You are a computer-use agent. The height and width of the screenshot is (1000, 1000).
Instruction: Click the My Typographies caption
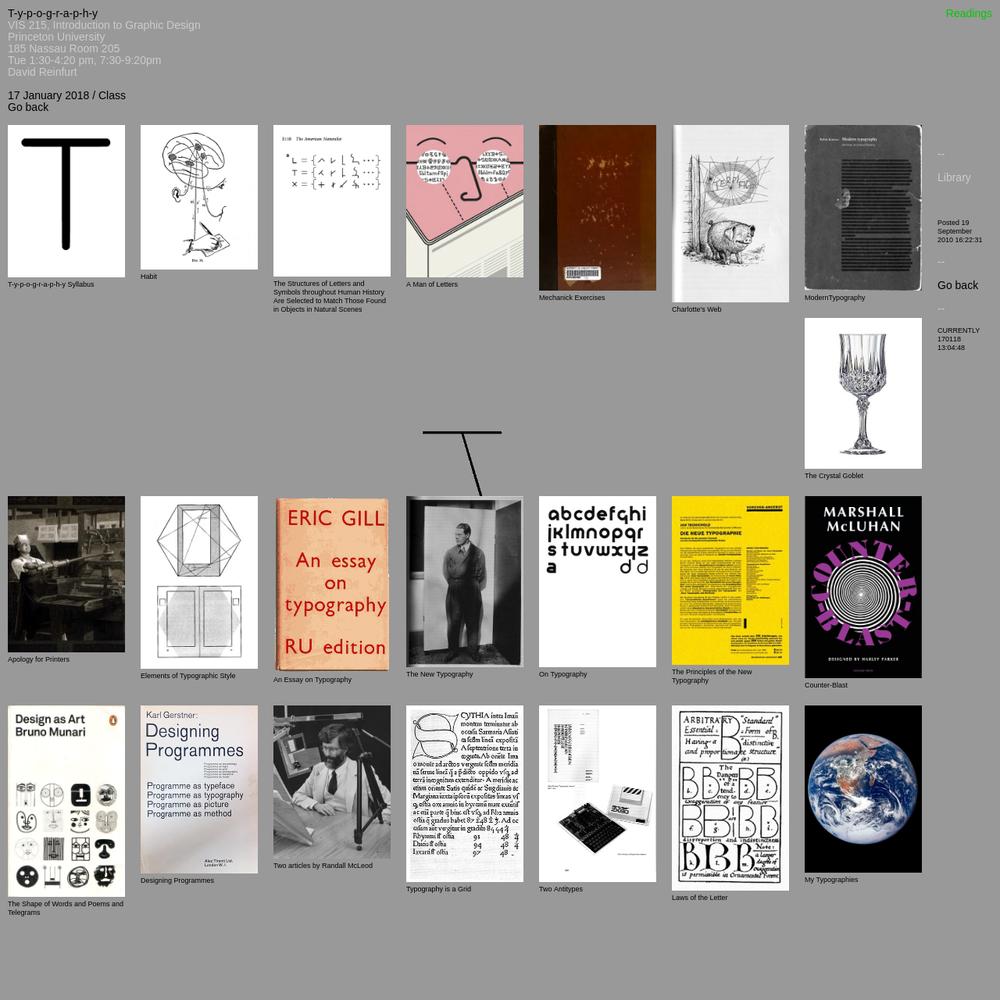pyautogui.click(x=831, y=880)
